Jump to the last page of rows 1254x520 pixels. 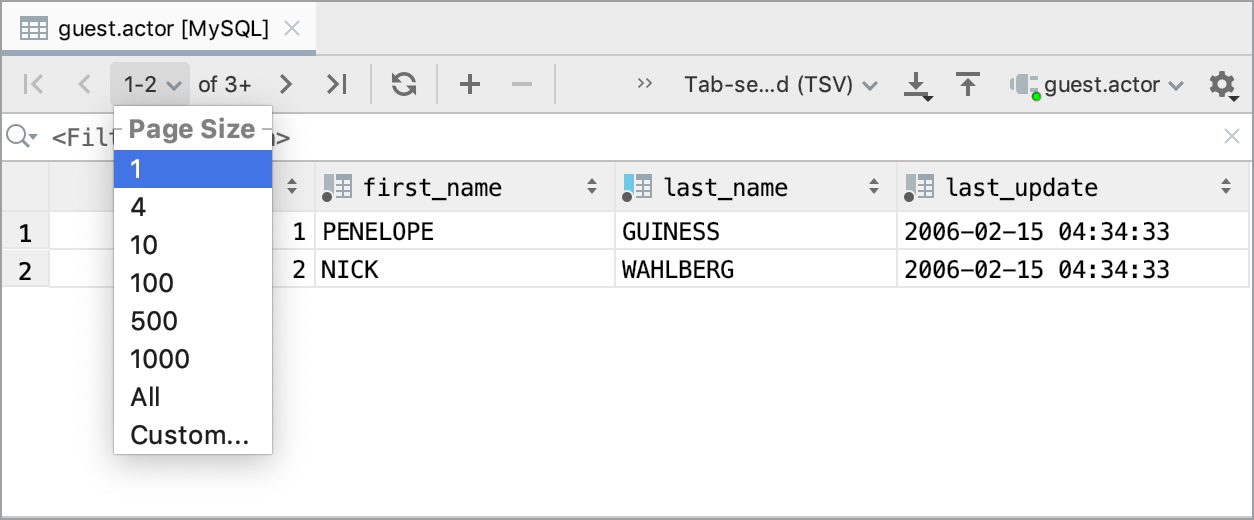pyautogui.click(x=337, y=85)
